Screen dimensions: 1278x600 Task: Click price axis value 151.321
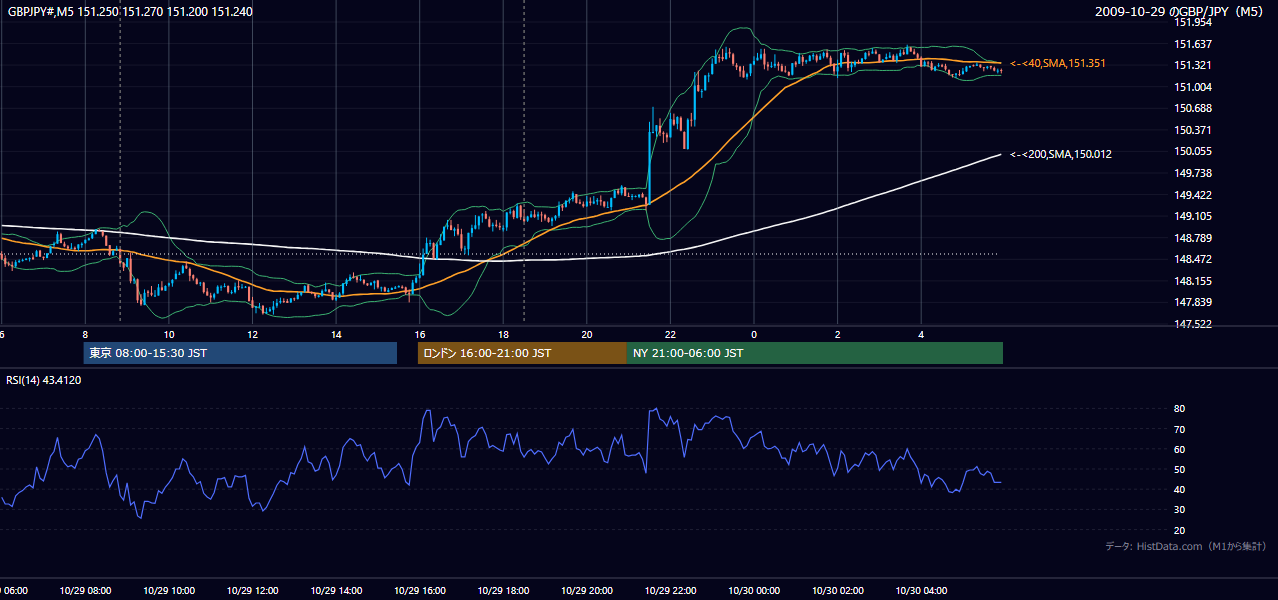pos(1194,65)
